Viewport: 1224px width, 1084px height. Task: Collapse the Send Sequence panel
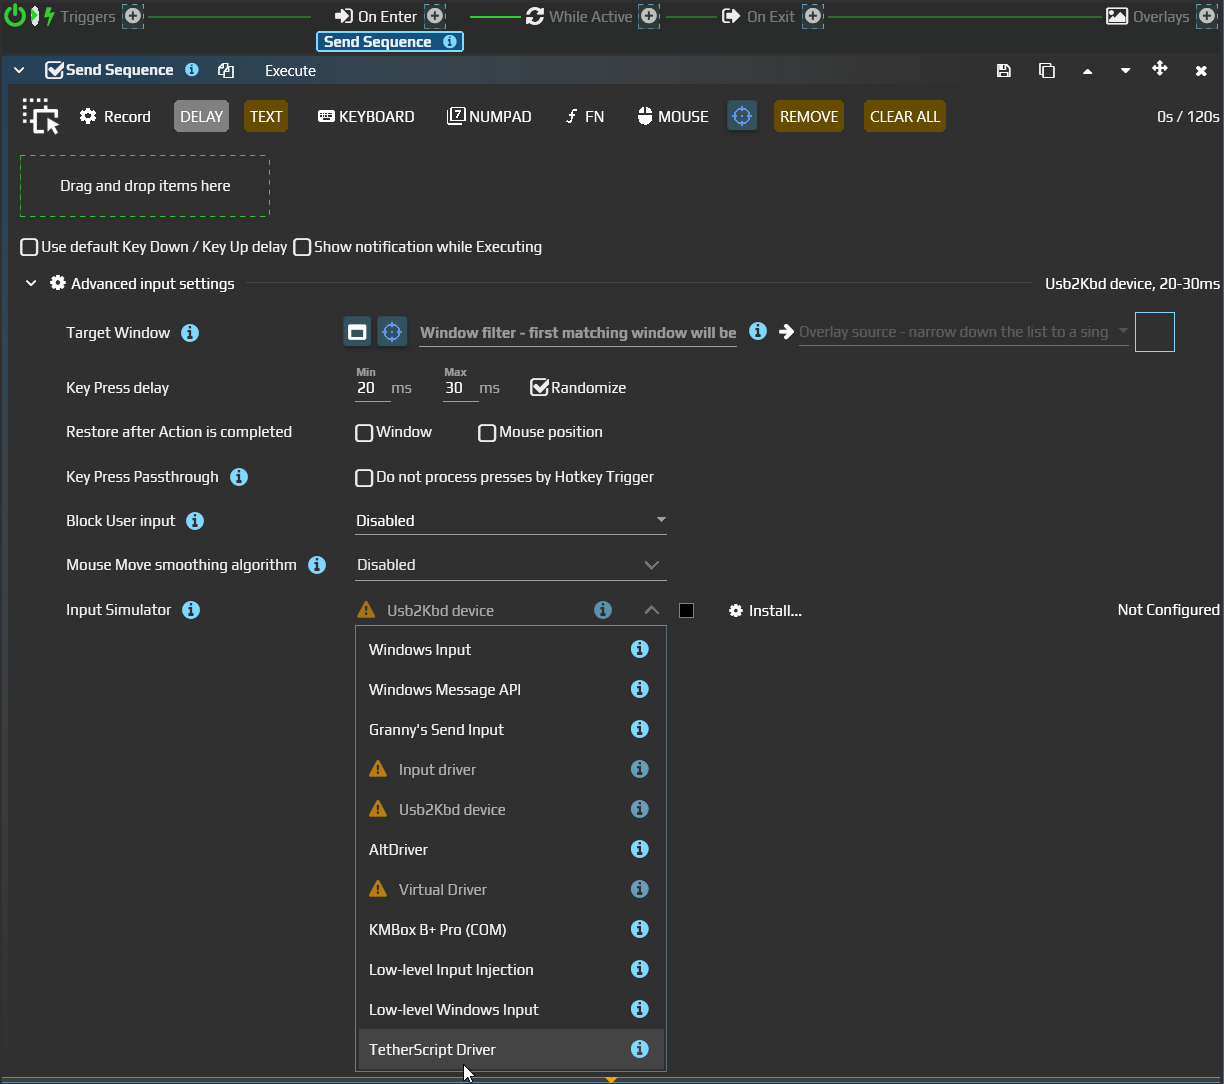pyautogui.click(x=19, y=70)
